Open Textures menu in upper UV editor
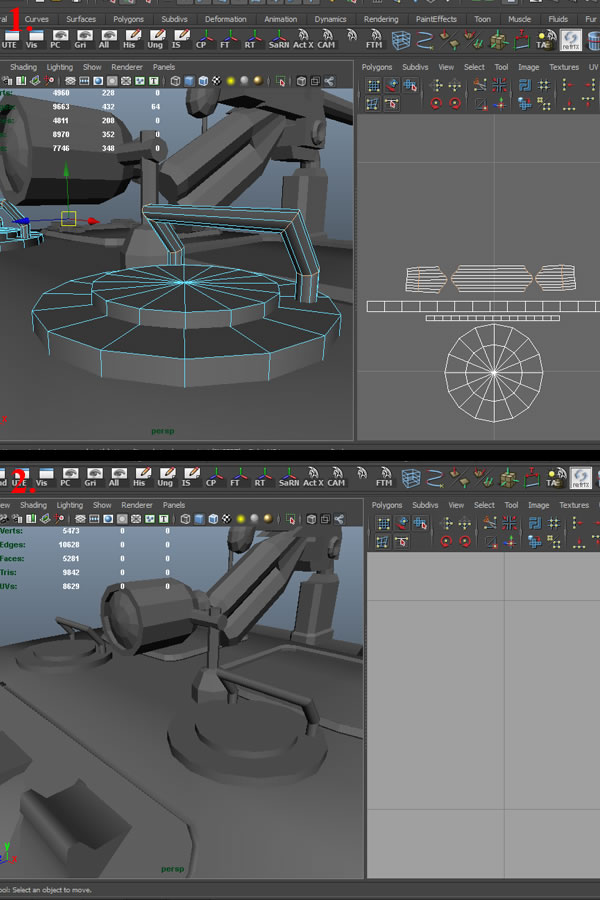The height and width of the screenshot is (900, 600). [564, 67]
